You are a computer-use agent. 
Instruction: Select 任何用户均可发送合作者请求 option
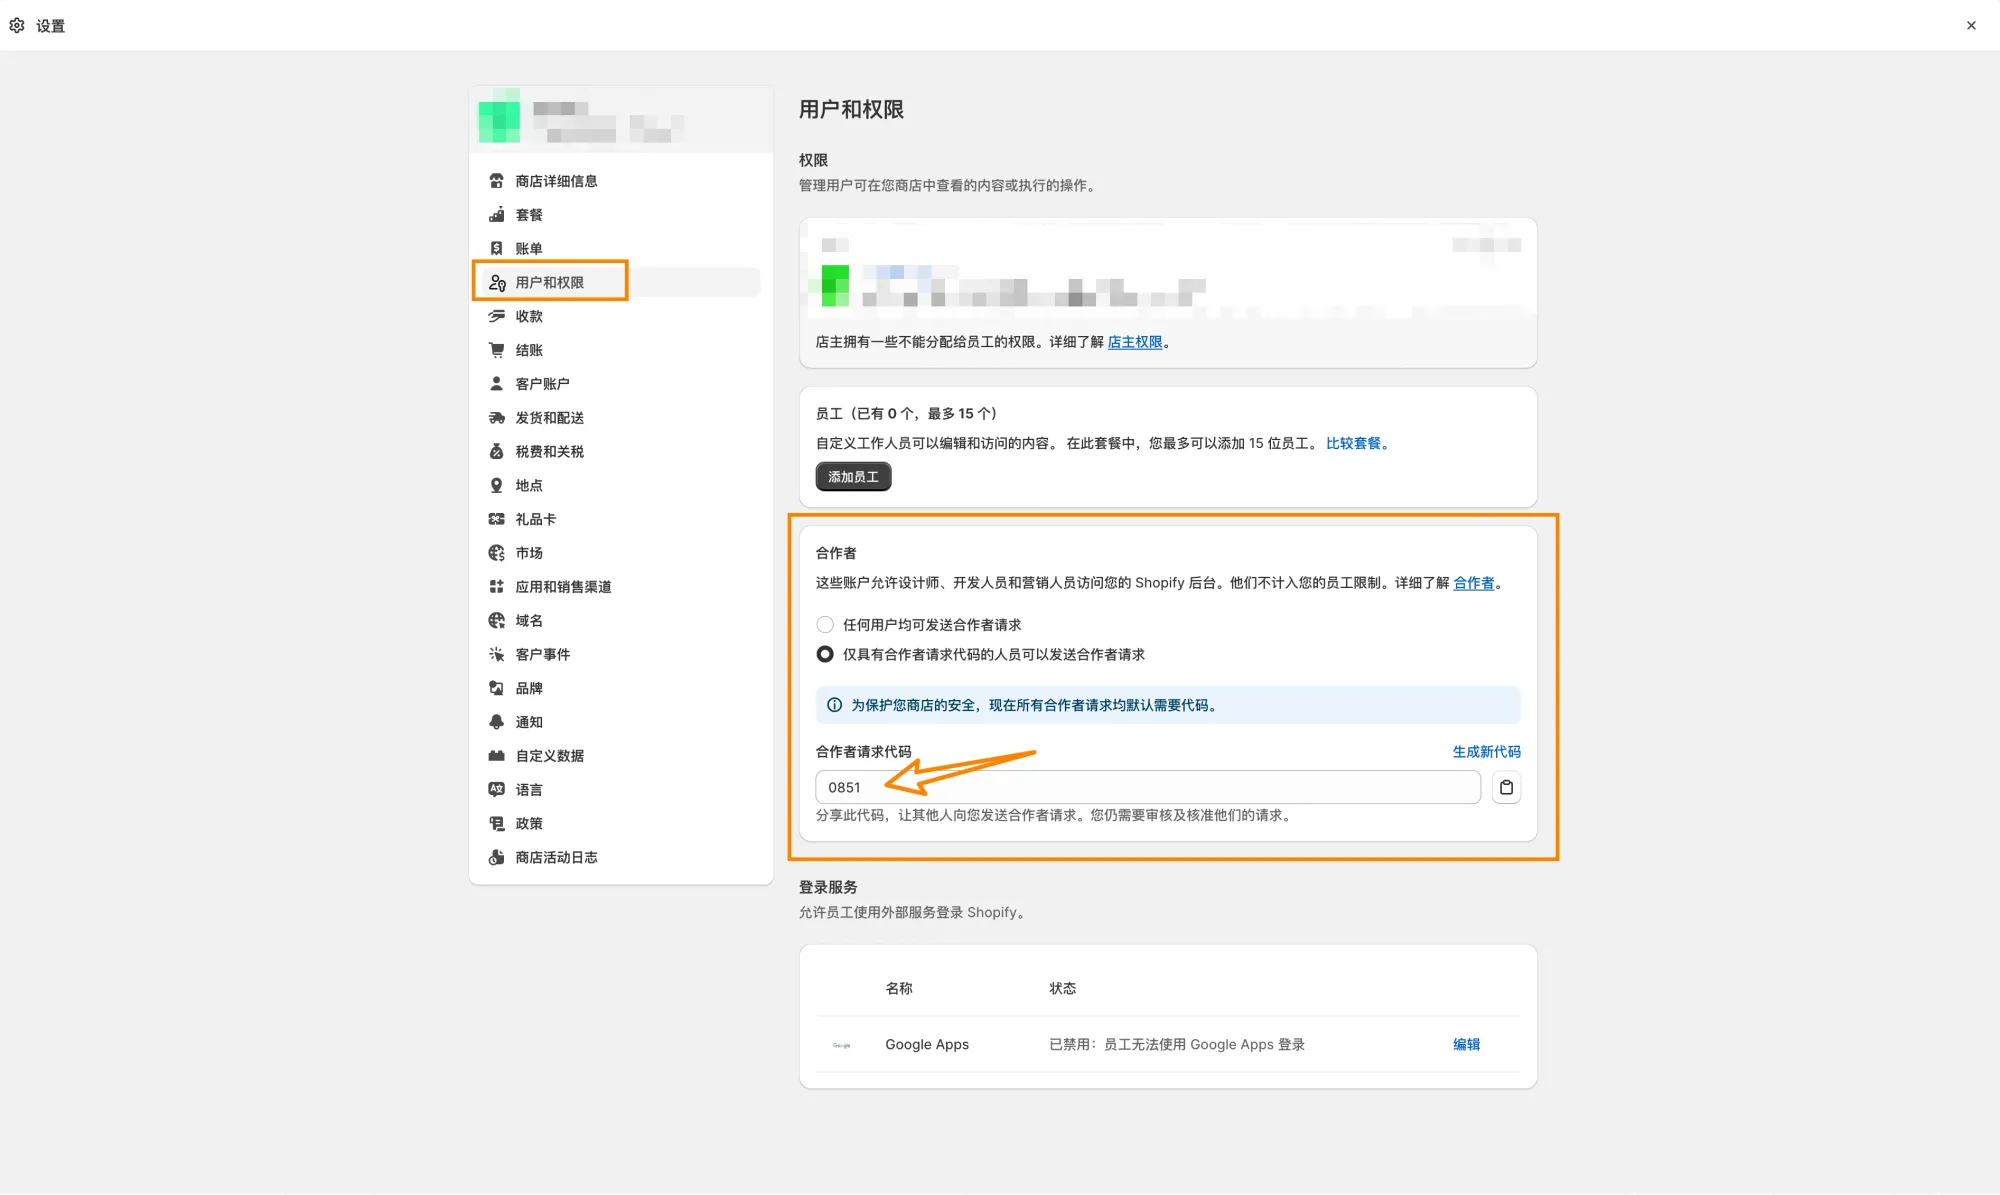(825, 624)
